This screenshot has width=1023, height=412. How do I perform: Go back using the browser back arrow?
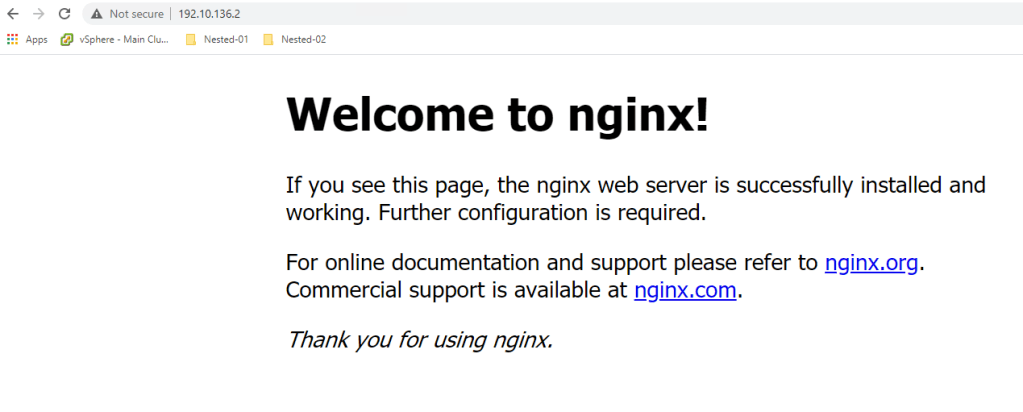pos(12,14)
